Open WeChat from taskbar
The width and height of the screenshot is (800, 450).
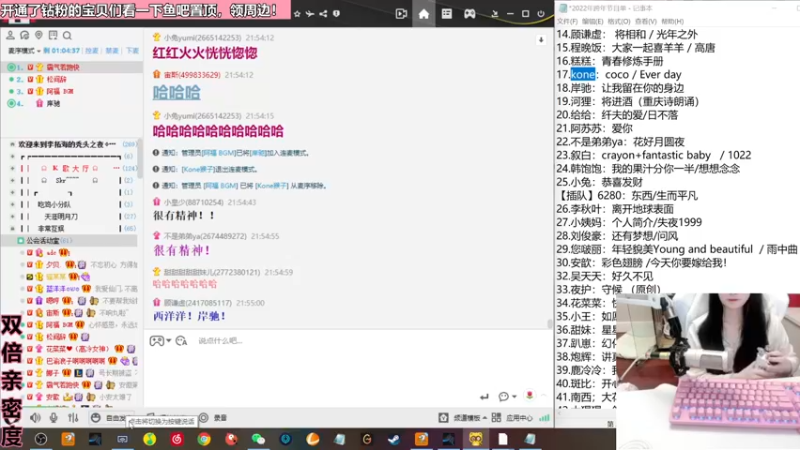pos(258,439)
